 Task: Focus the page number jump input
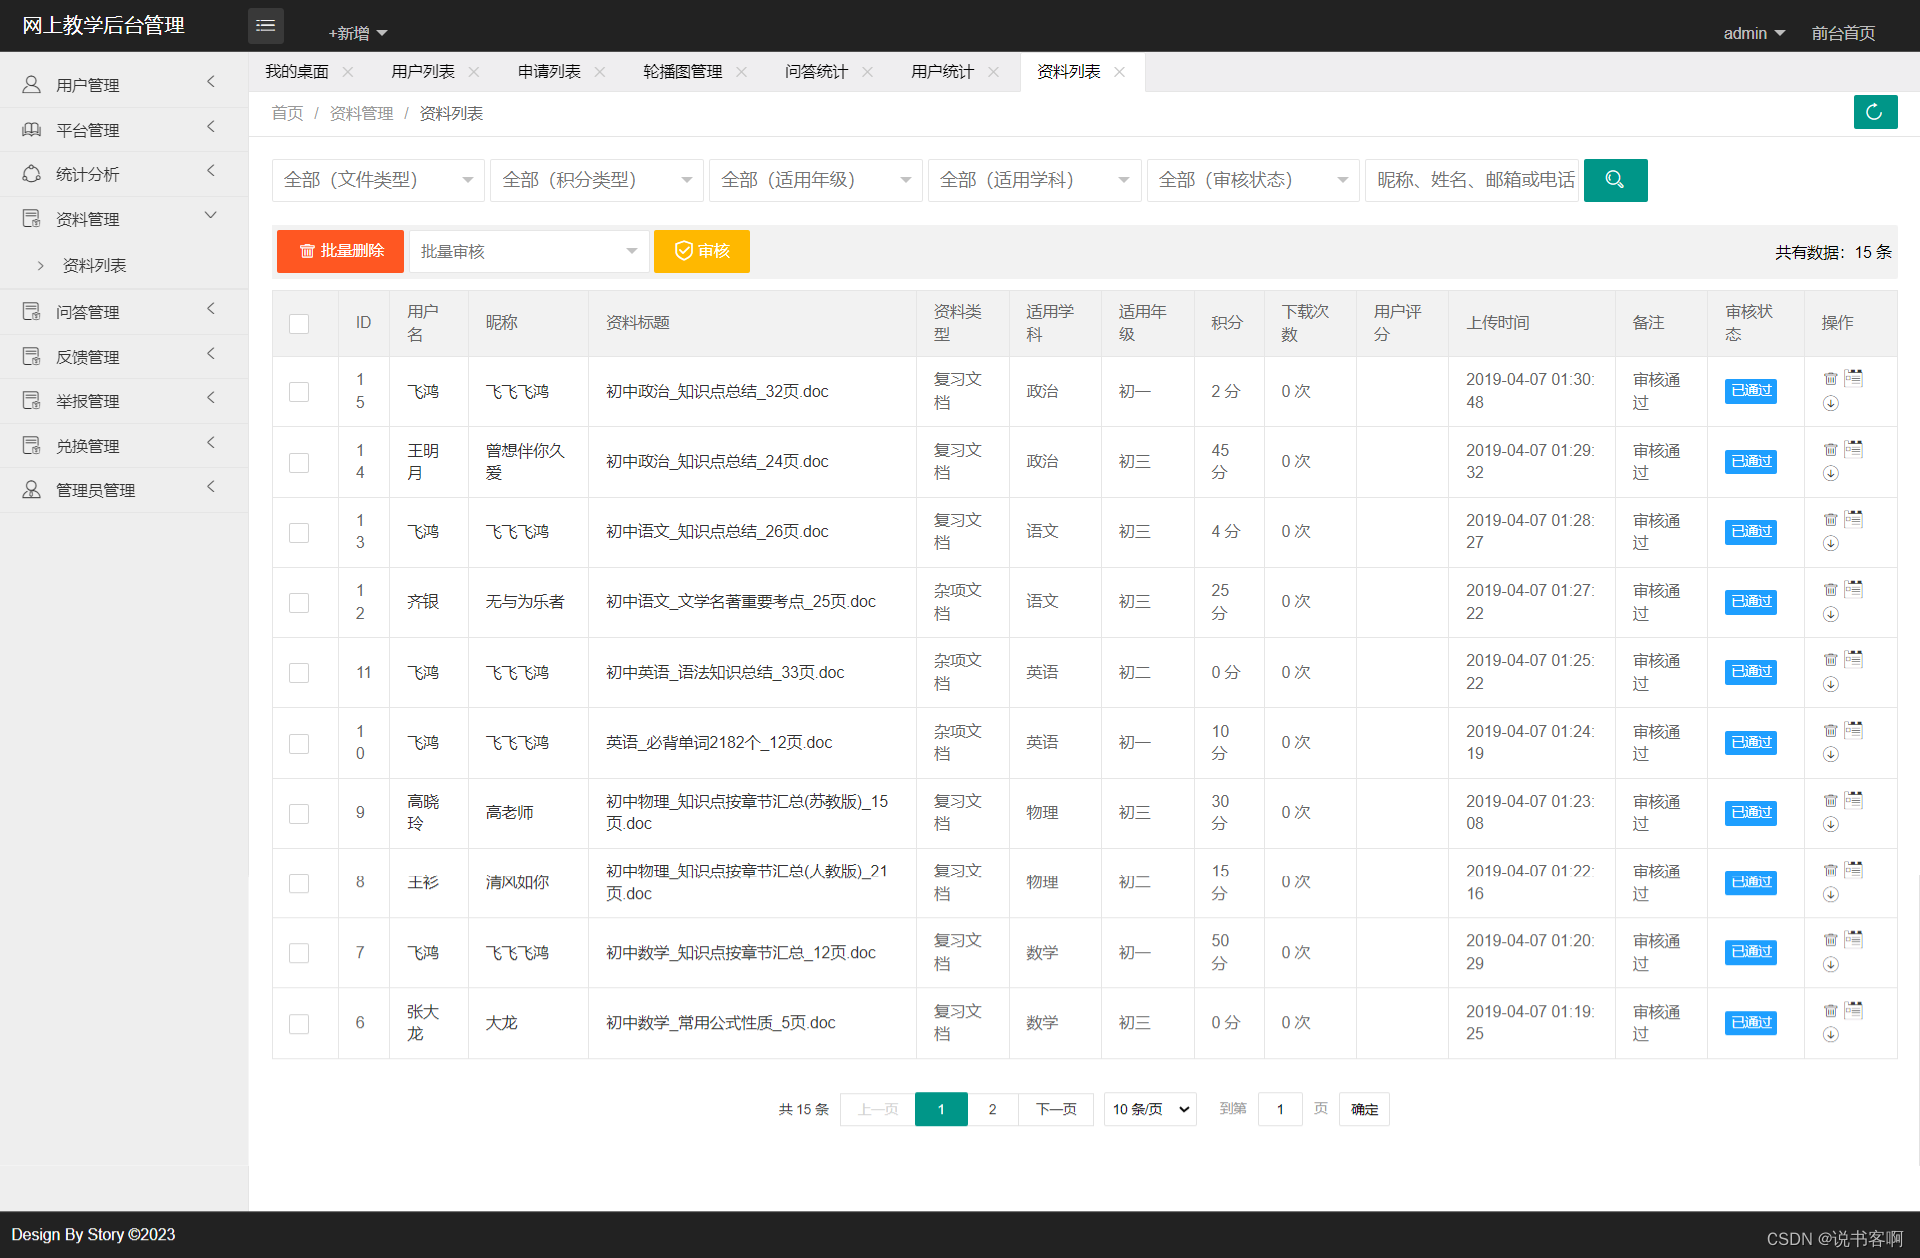point(1280,1109)
